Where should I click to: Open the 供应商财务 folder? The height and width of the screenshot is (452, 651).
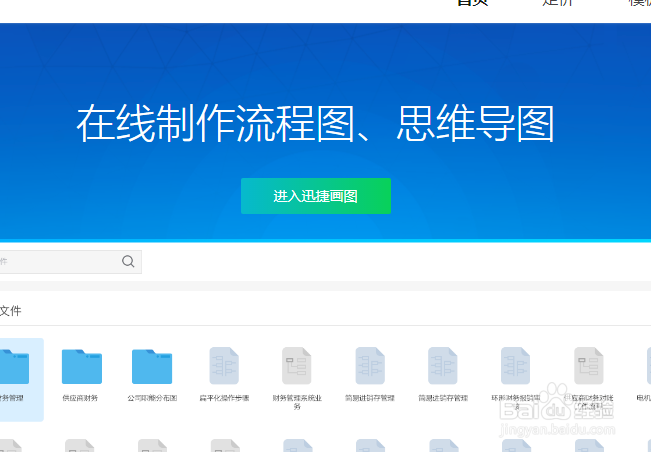[81, 375]
